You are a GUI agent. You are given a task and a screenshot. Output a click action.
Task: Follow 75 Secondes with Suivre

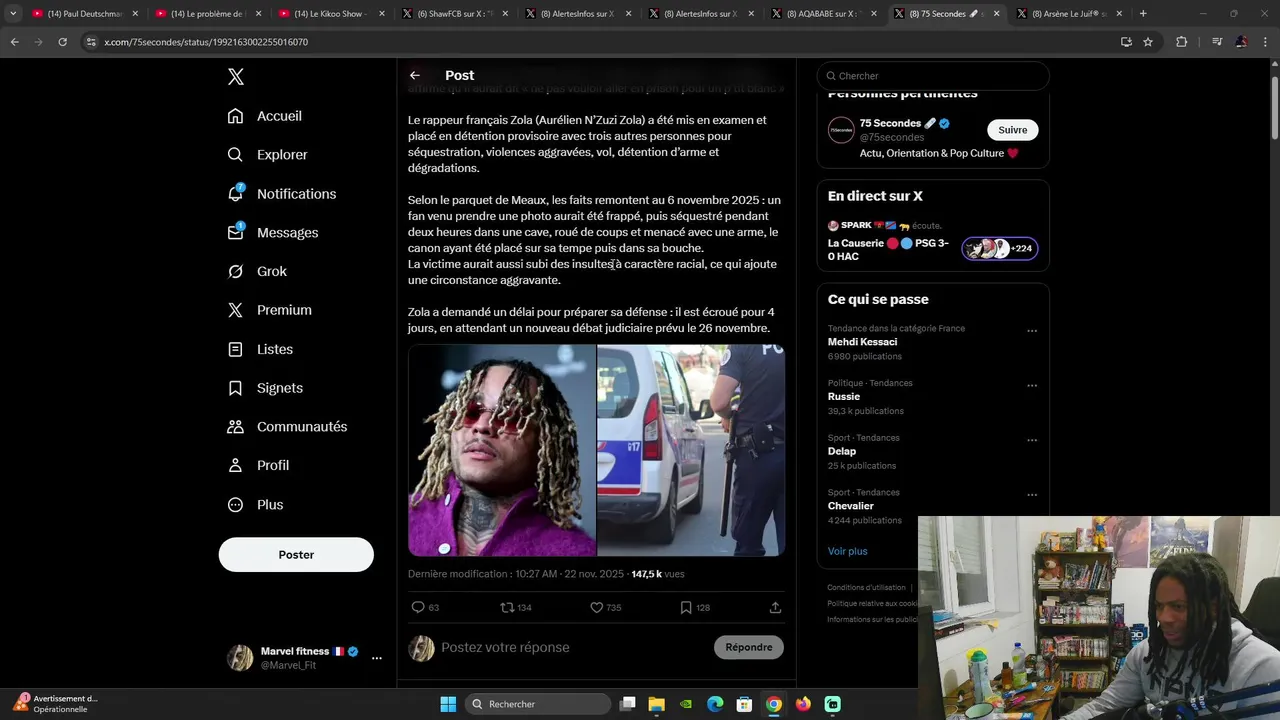click(x=1013, y=130)
